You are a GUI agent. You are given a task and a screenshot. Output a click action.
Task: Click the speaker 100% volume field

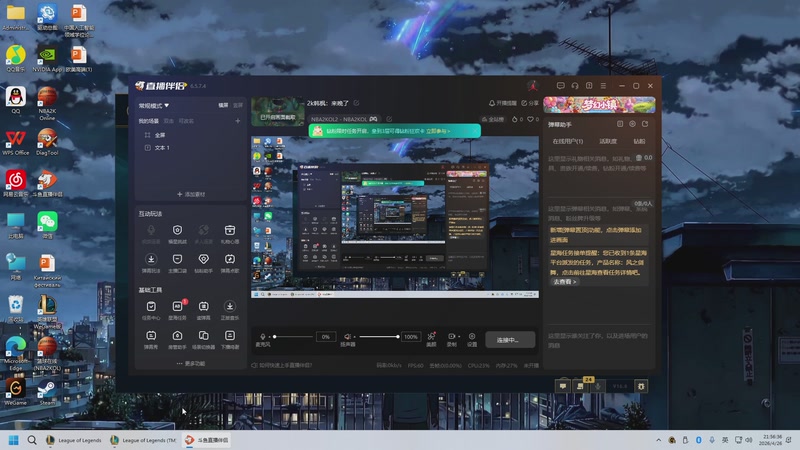click(411, 337)
